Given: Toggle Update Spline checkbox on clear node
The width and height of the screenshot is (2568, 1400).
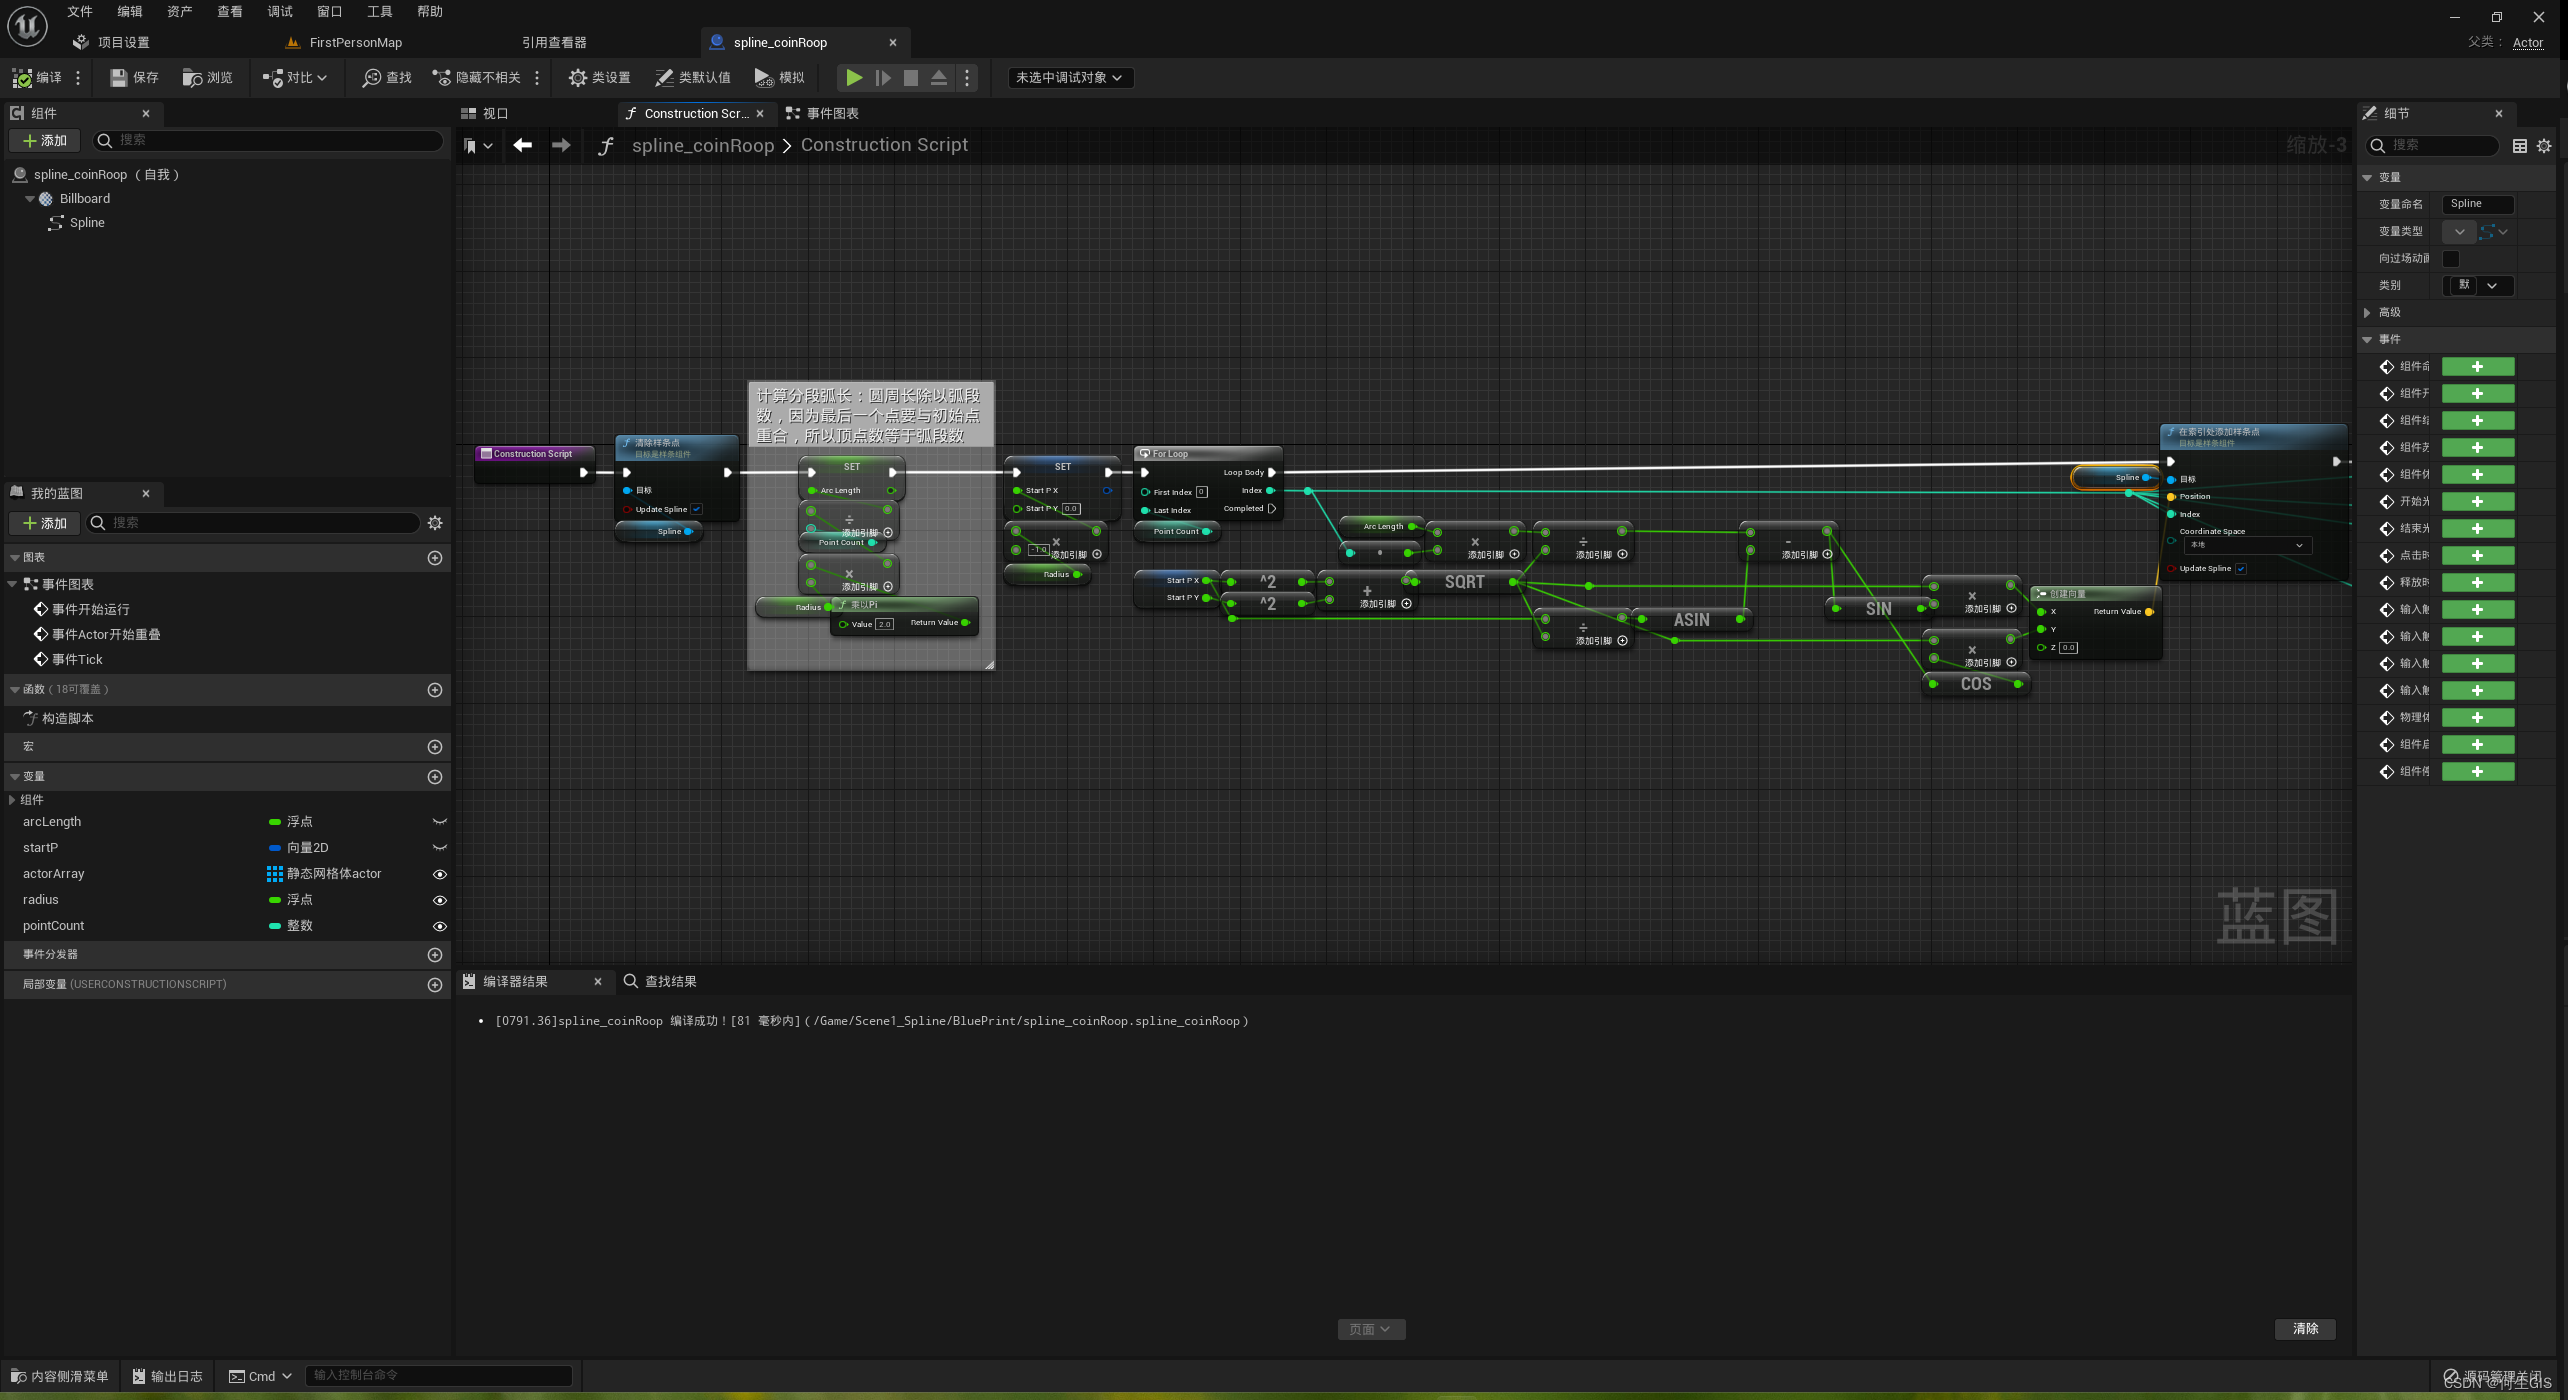Looking at the screenshot, I should (x=696, y=509).
